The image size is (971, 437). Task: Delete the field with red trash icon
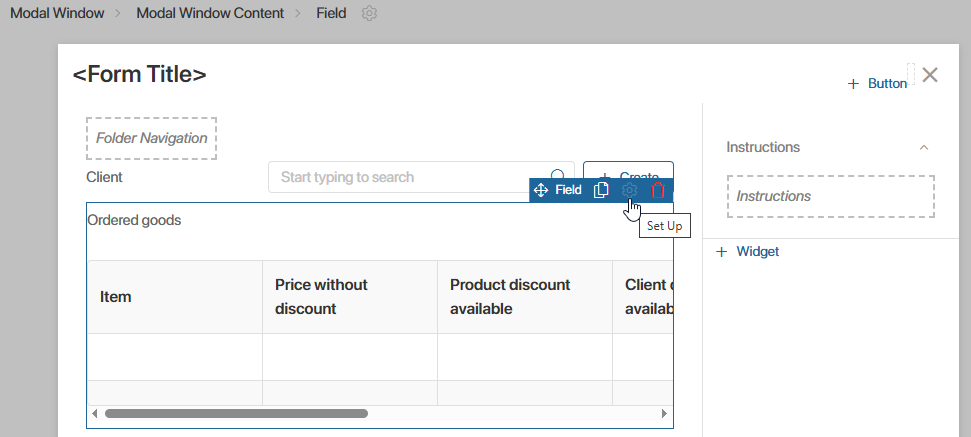point(658,190)
